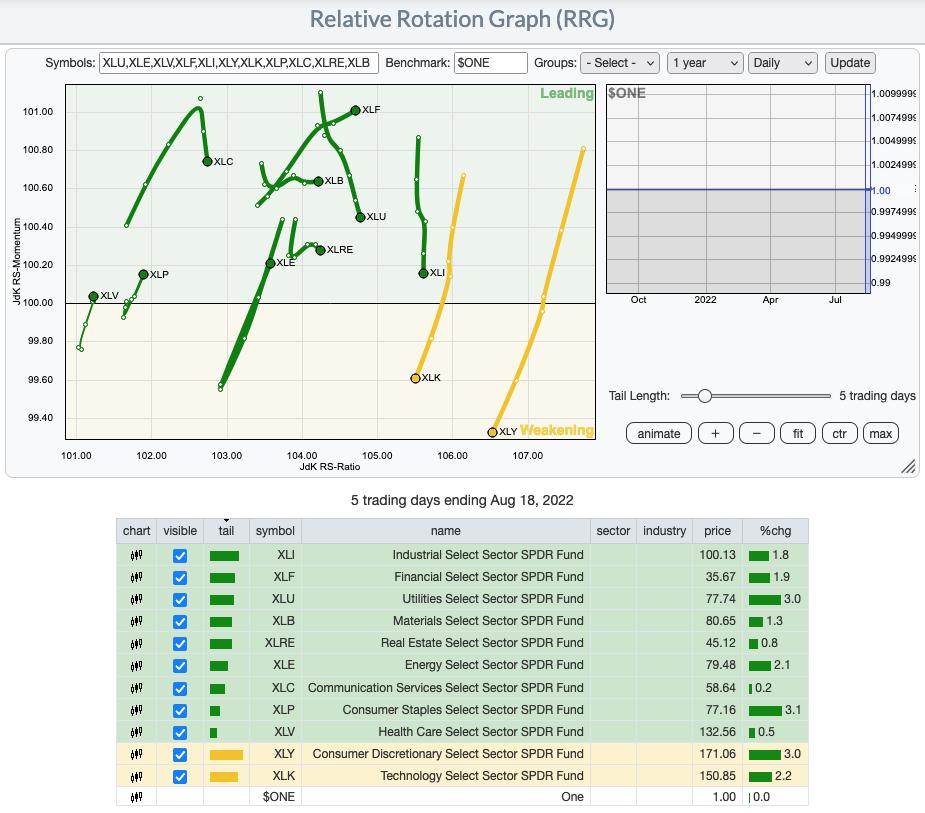Image resolution: width=925 pixels, height=813 pixels.
Task: Open the Daily frequency dropdown
Action: 782,63
